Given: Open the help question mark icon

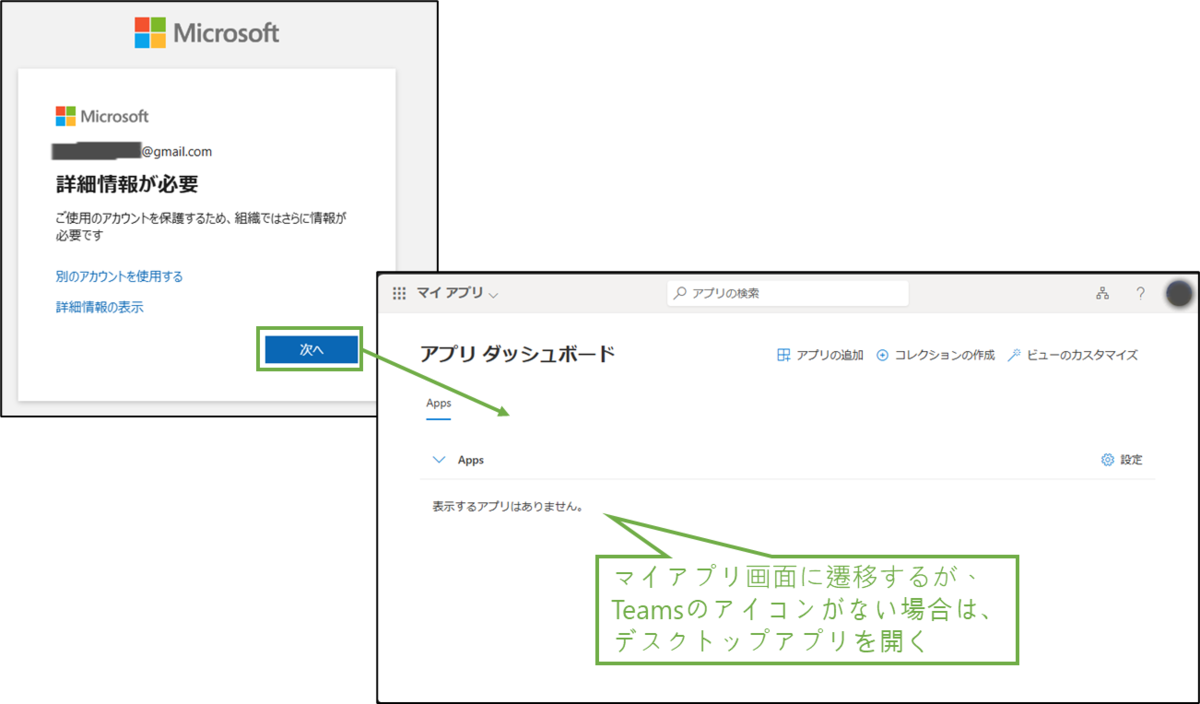Looking at the screenshot, I should (1140, 293).
